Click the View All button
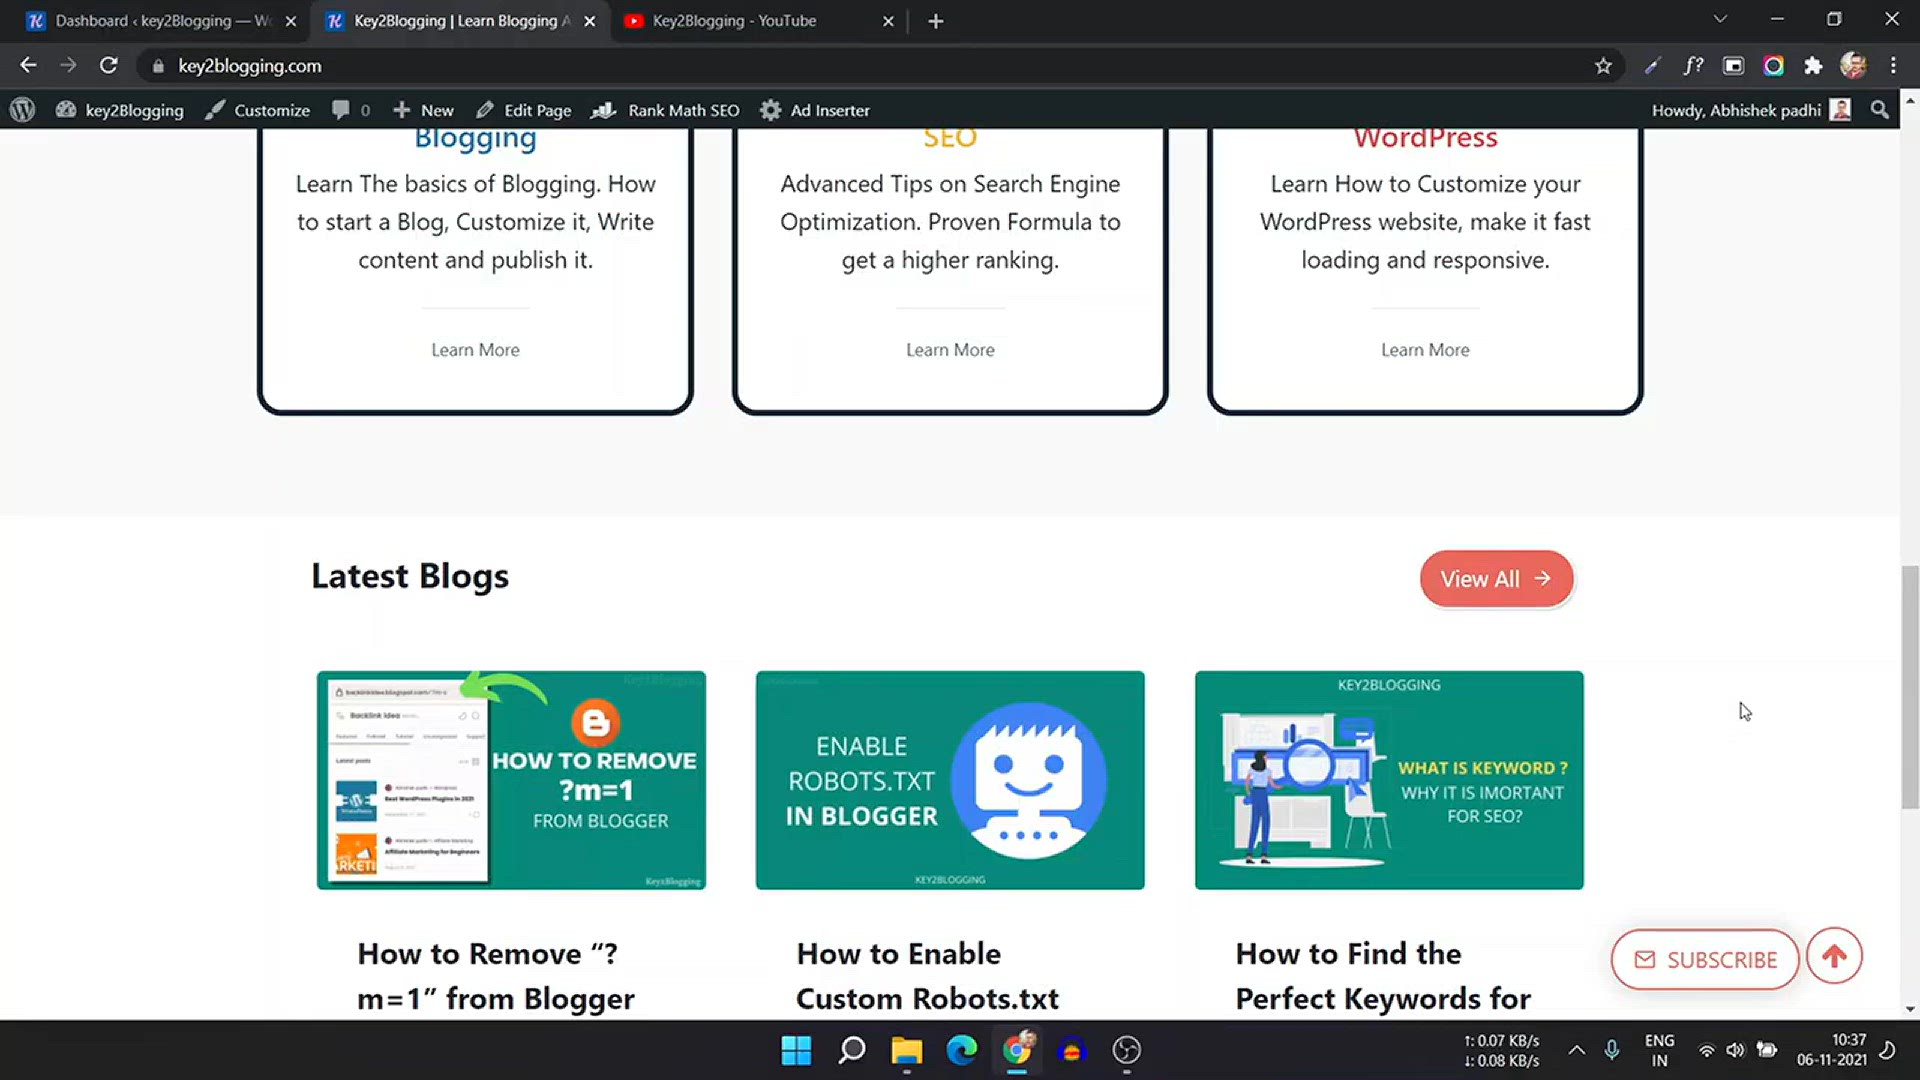The image size is (1920, 1080). pos(1496,579)
